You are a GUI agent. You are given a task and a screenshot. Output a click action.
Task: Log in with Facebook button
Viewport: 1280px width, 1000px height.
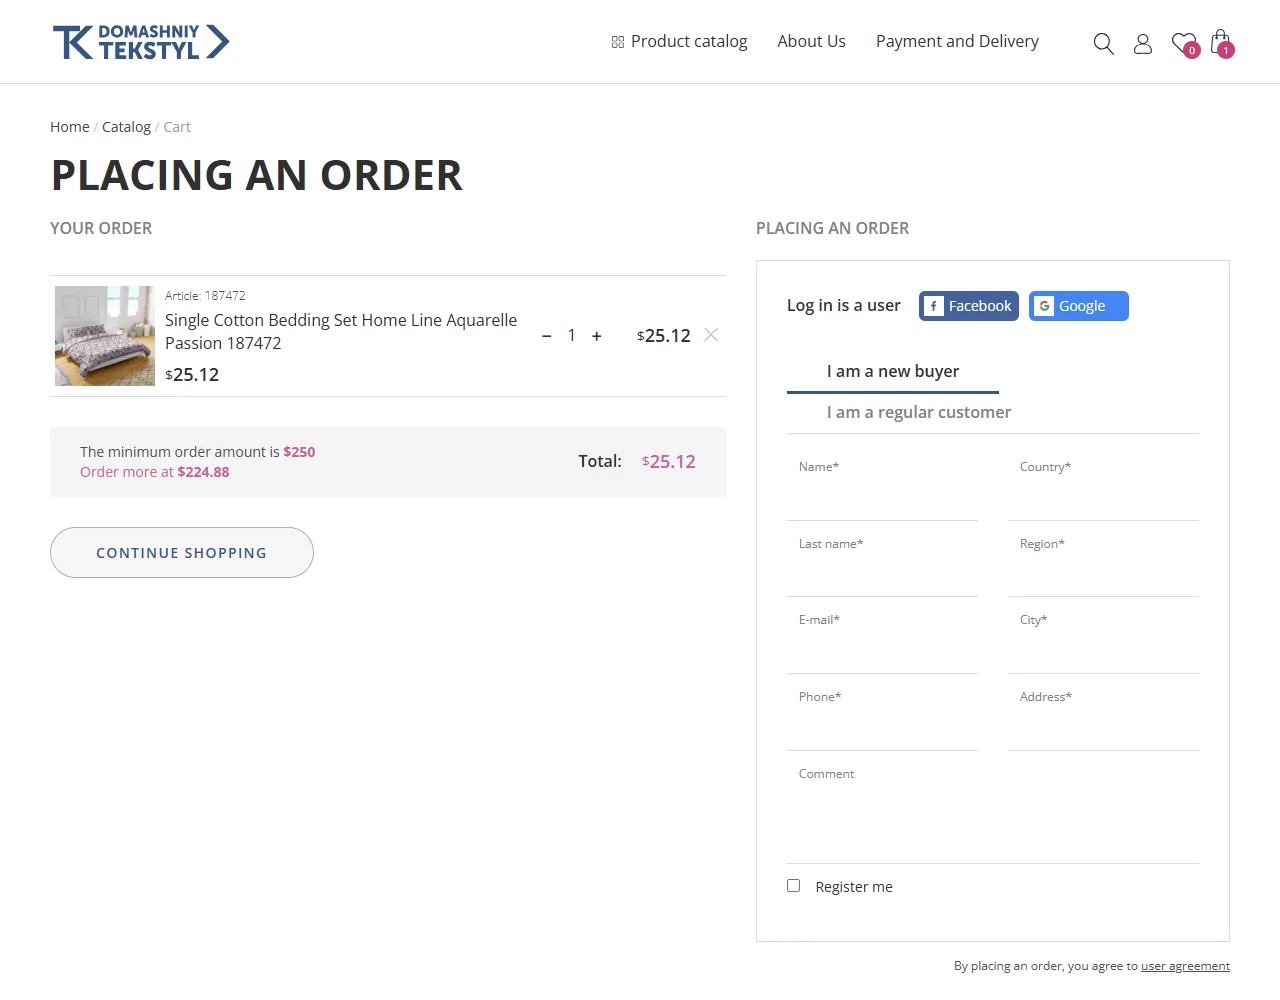[969, 306]
